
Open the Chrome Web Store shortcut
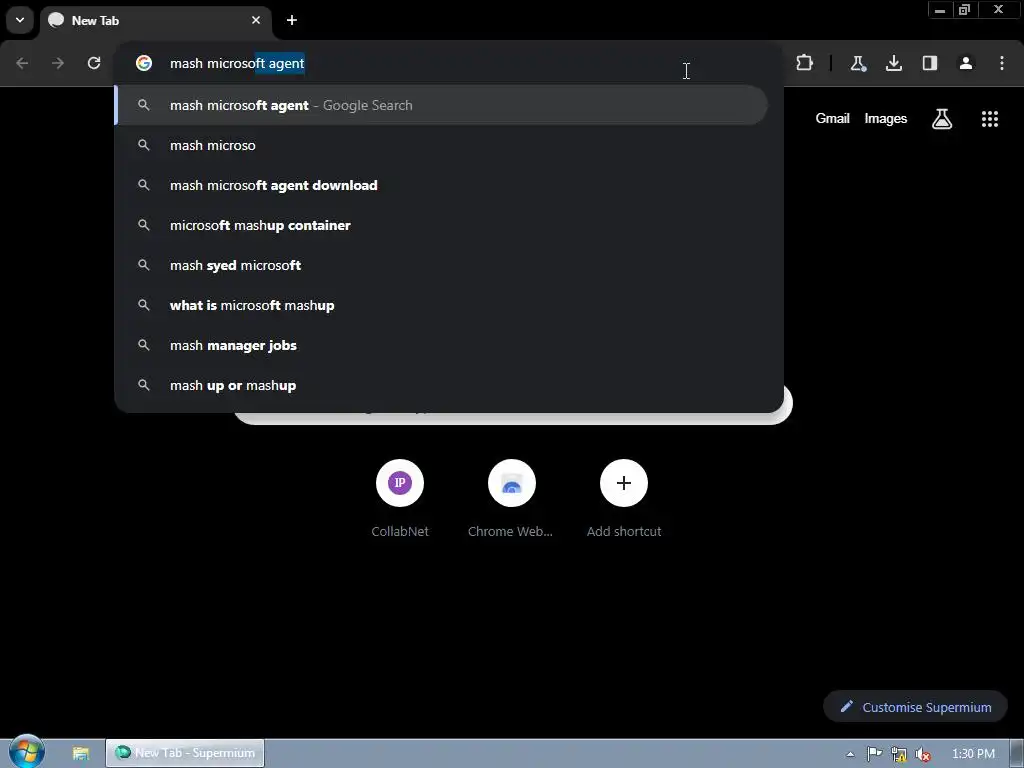[511, 498]
